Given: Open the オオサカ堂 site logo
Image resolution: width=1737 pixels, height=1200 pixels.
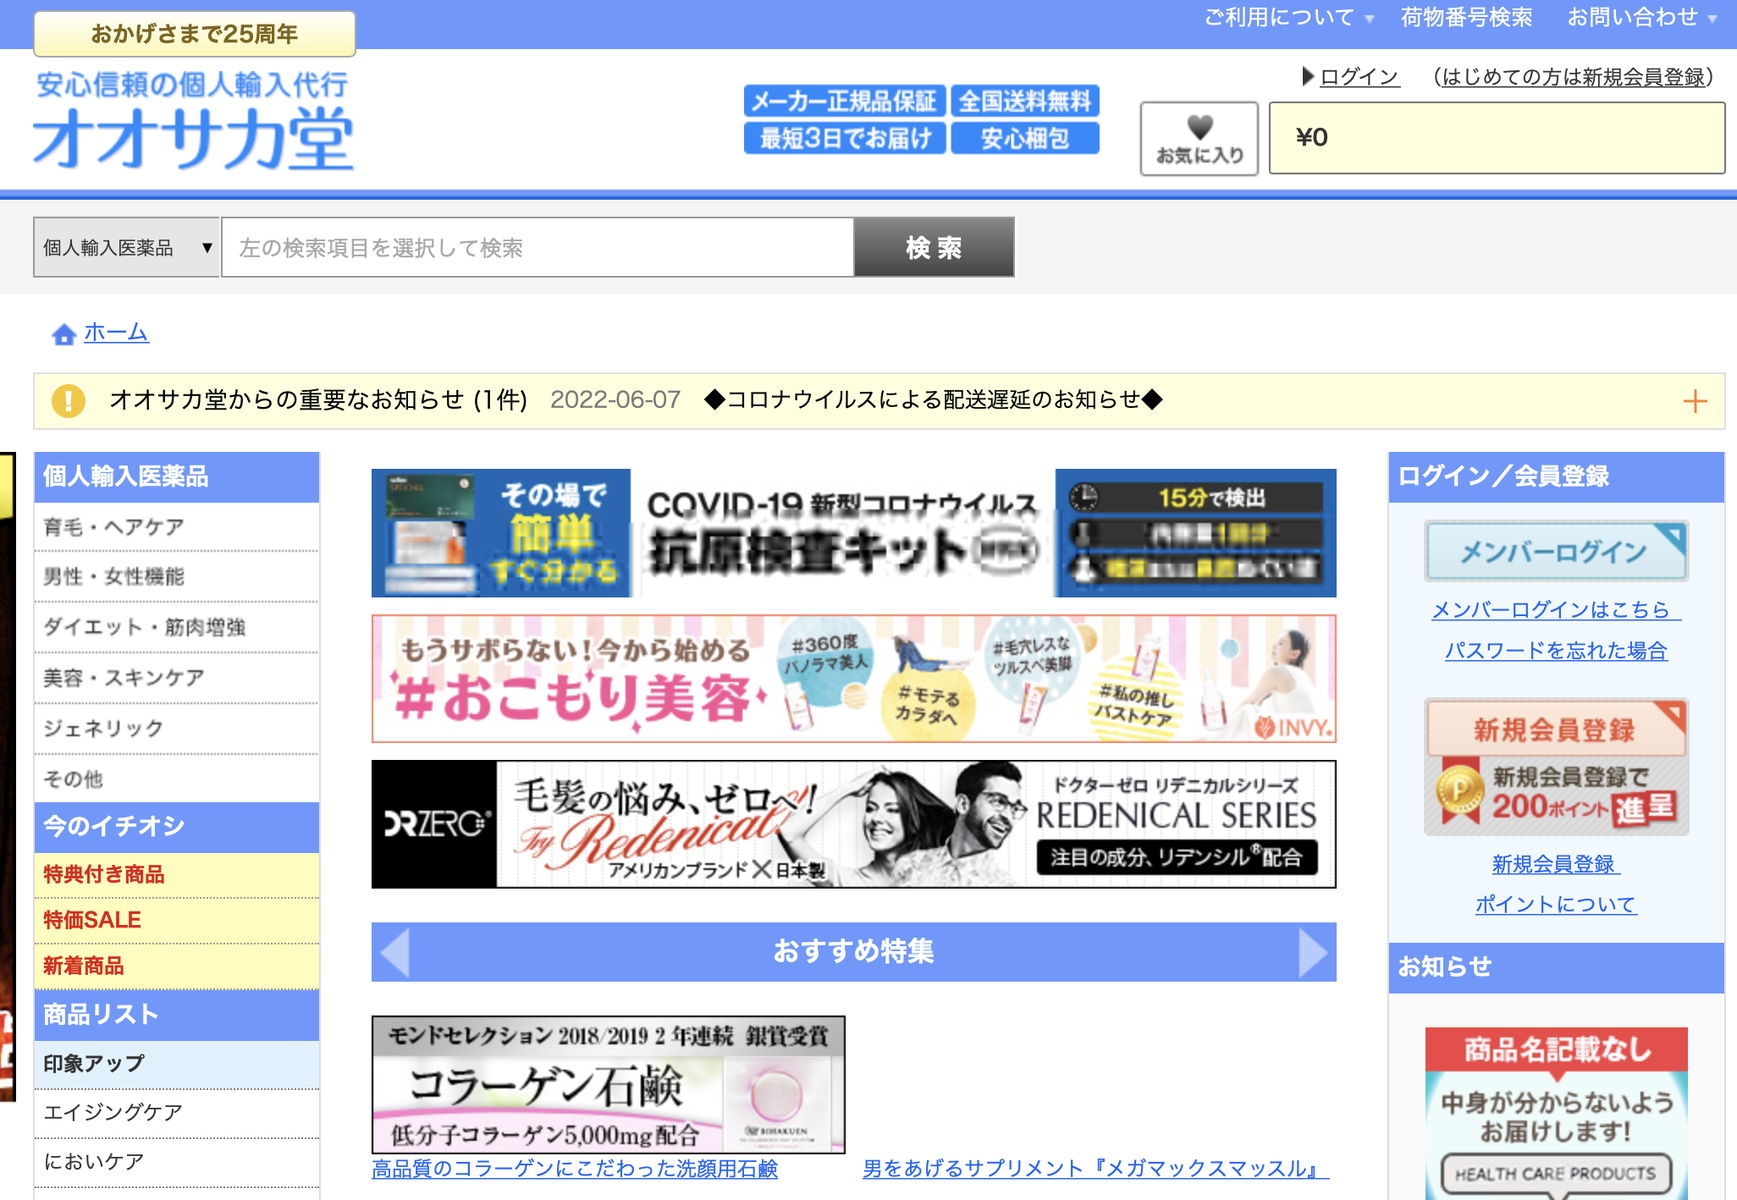Looking at the screenshot, I should [x=192, y=121].
